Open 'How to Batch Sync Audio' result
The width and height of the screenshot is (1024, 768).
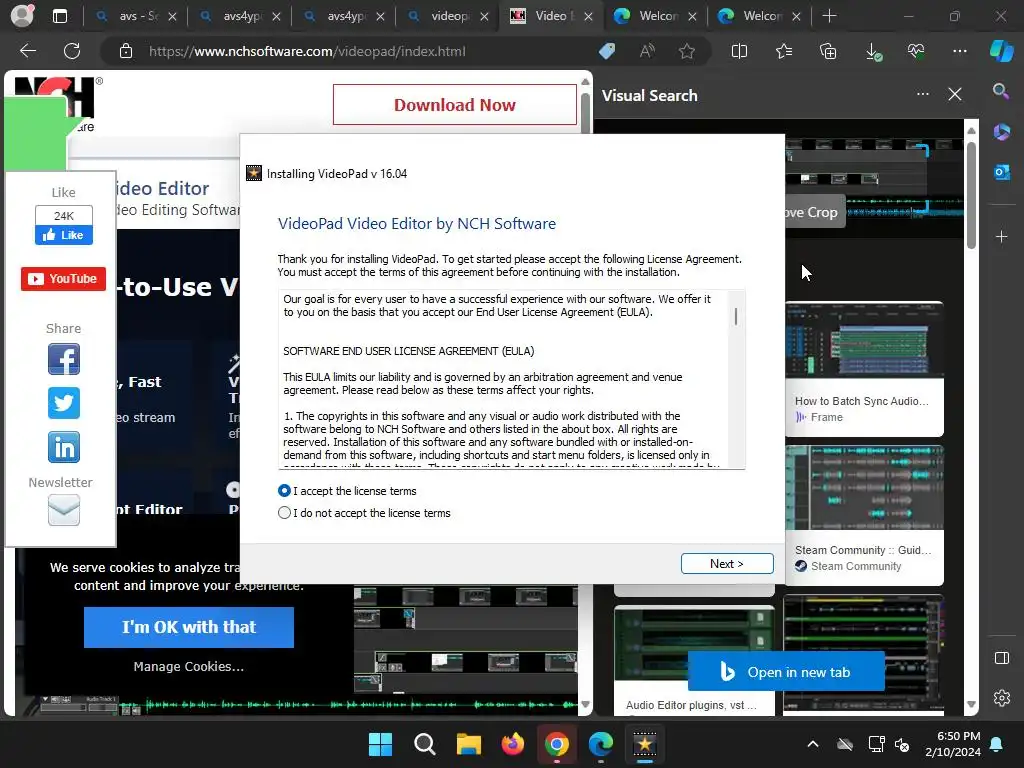tap(863, 369)
